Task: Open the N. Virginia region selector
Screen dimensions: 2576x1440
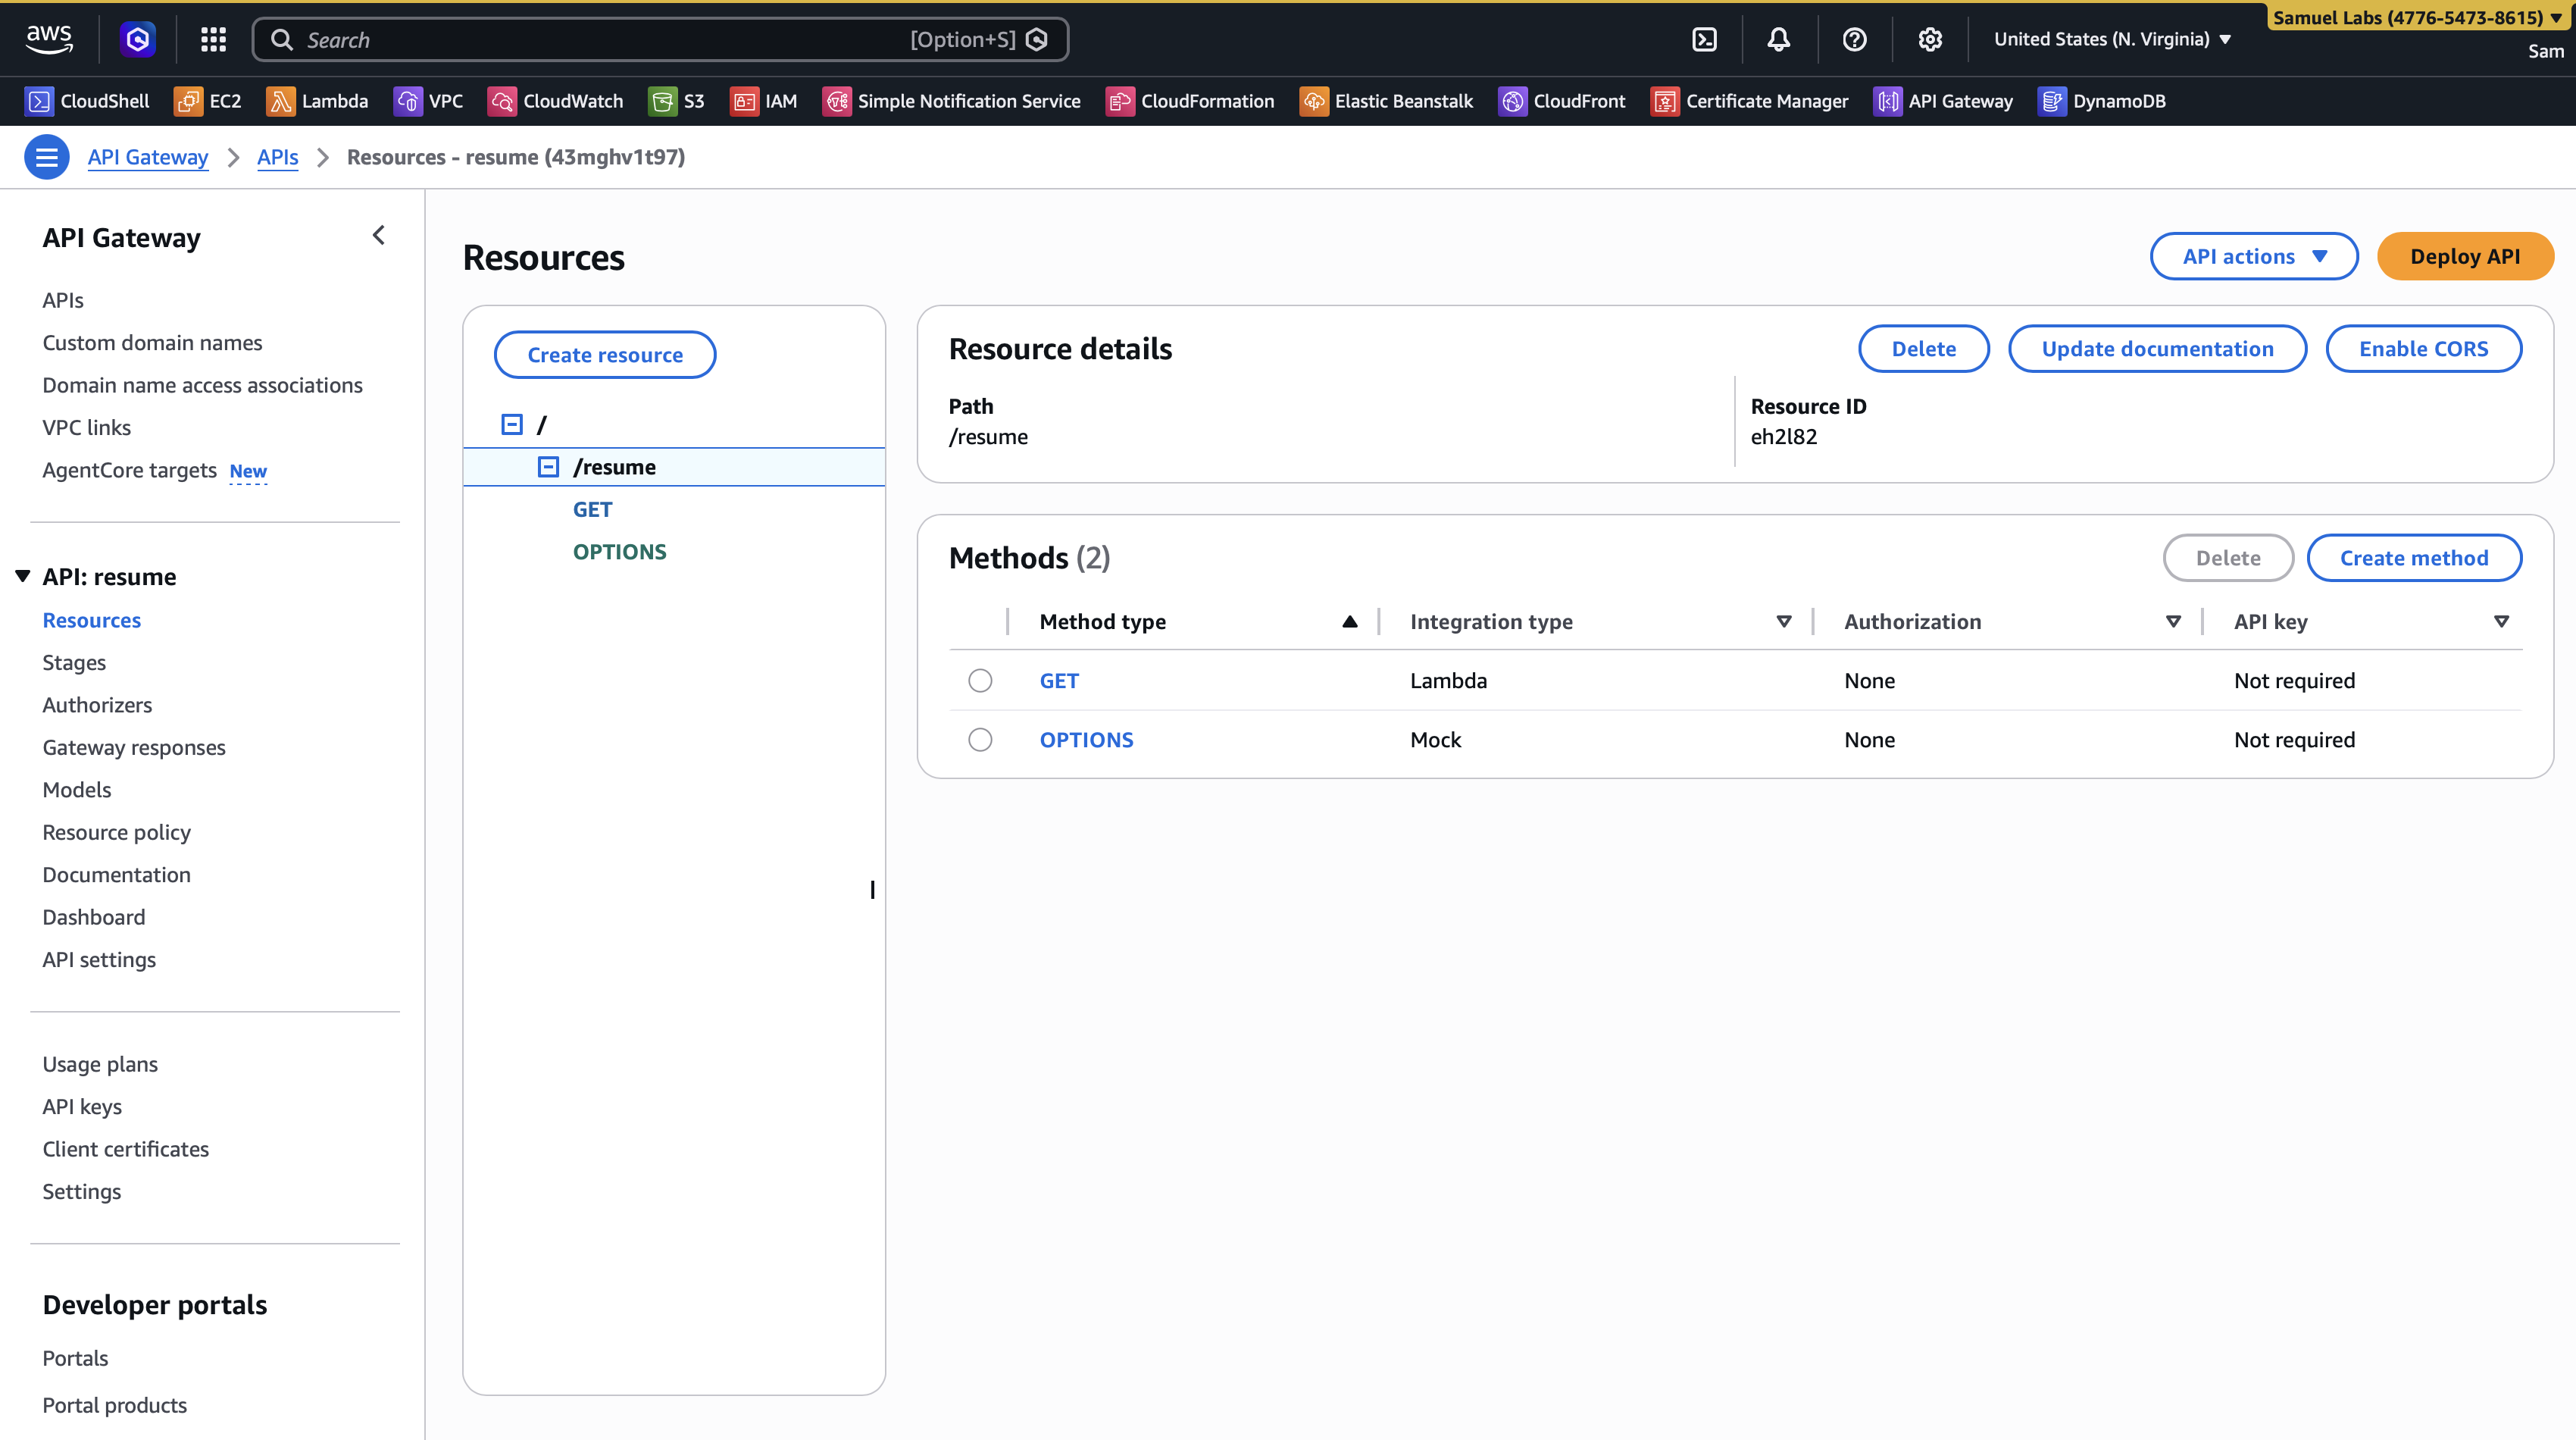Action: click(x=2111, y=39)
